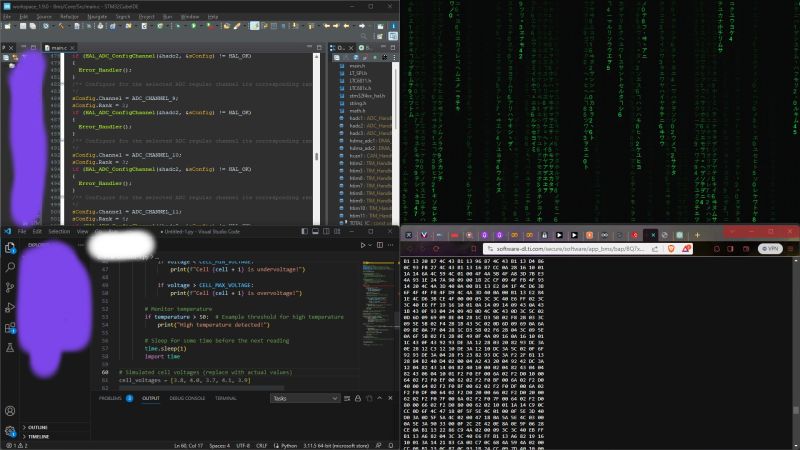Open the Search view in VS Code
800x450 pixels.
click(x=10, y=267)
